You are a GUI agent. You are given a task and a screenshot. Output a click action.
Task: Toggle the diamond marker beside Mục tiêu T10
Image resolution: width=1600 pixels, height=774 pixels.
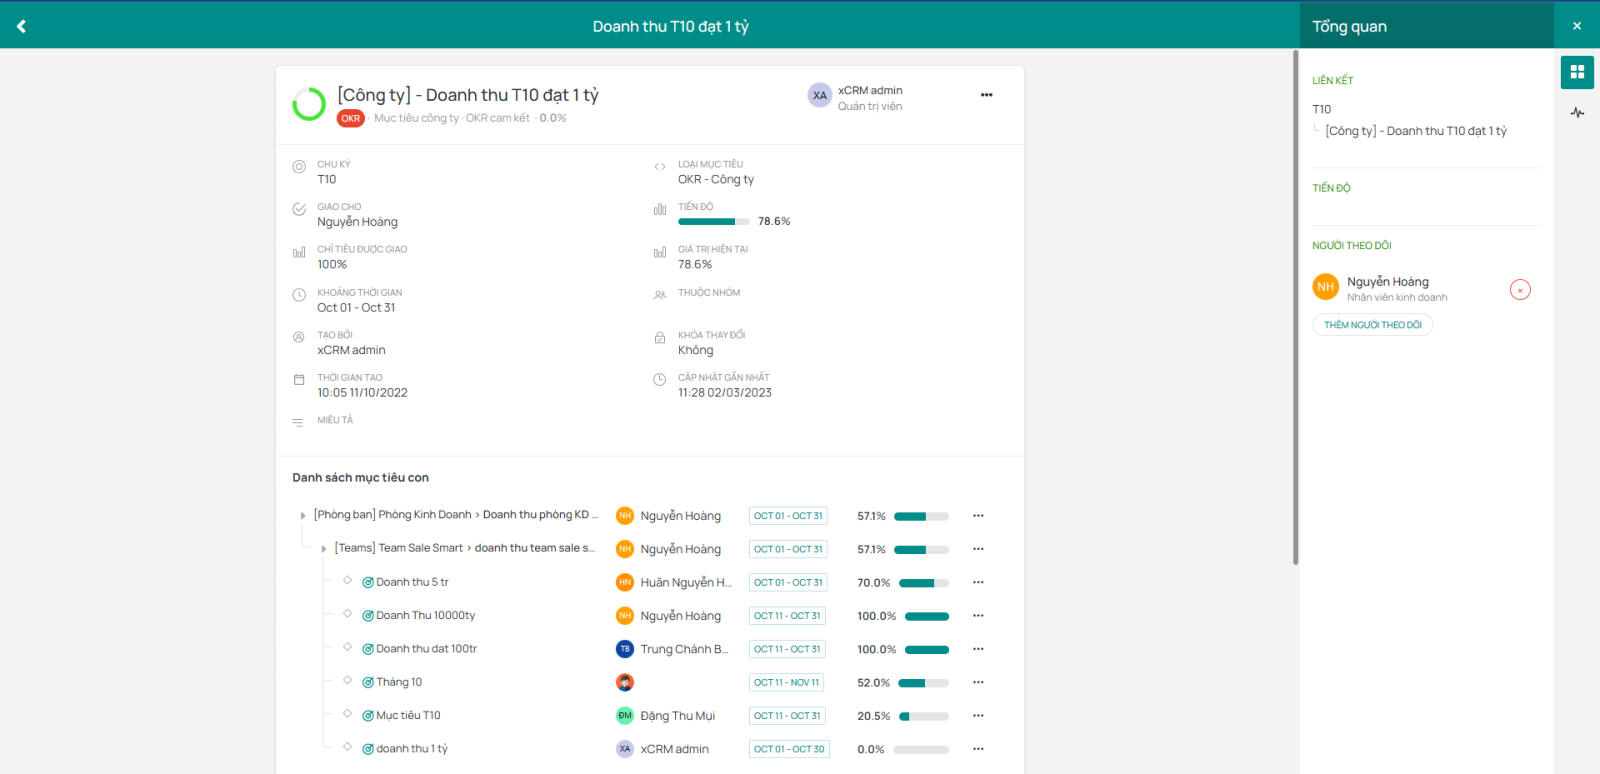(347, 714)
